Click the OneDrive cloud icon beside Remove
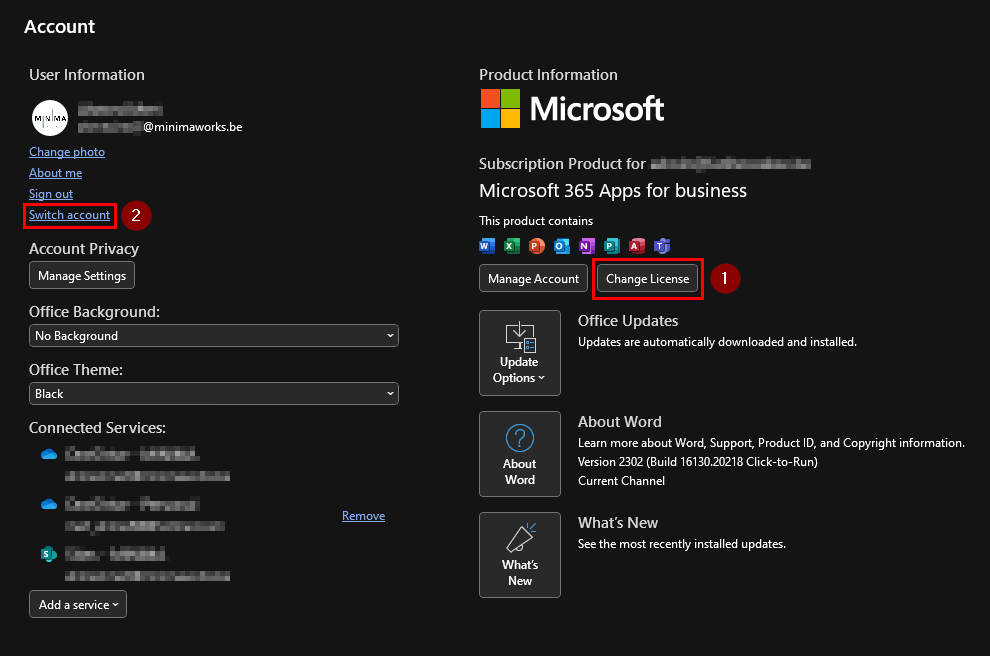 (49, 504)
